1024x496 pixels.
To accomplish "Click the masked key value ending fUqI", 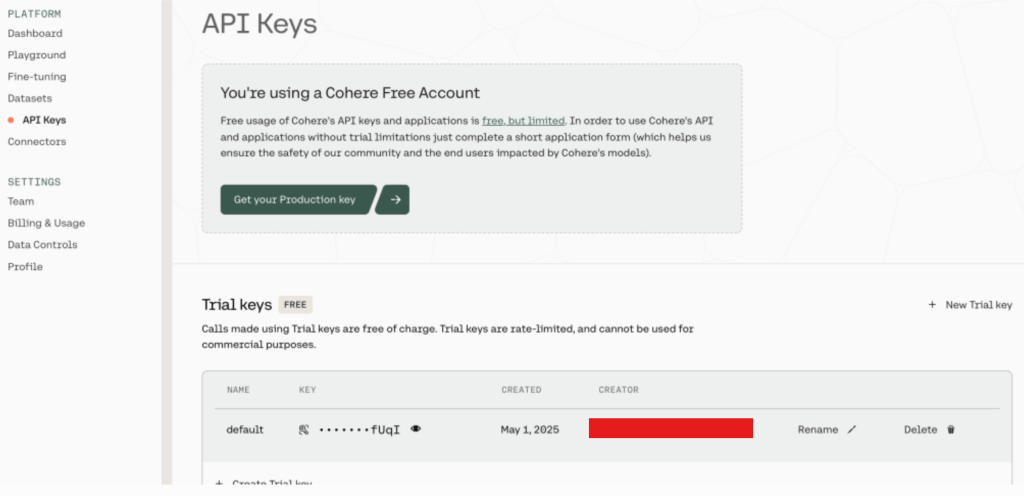I will coord(360,430).
